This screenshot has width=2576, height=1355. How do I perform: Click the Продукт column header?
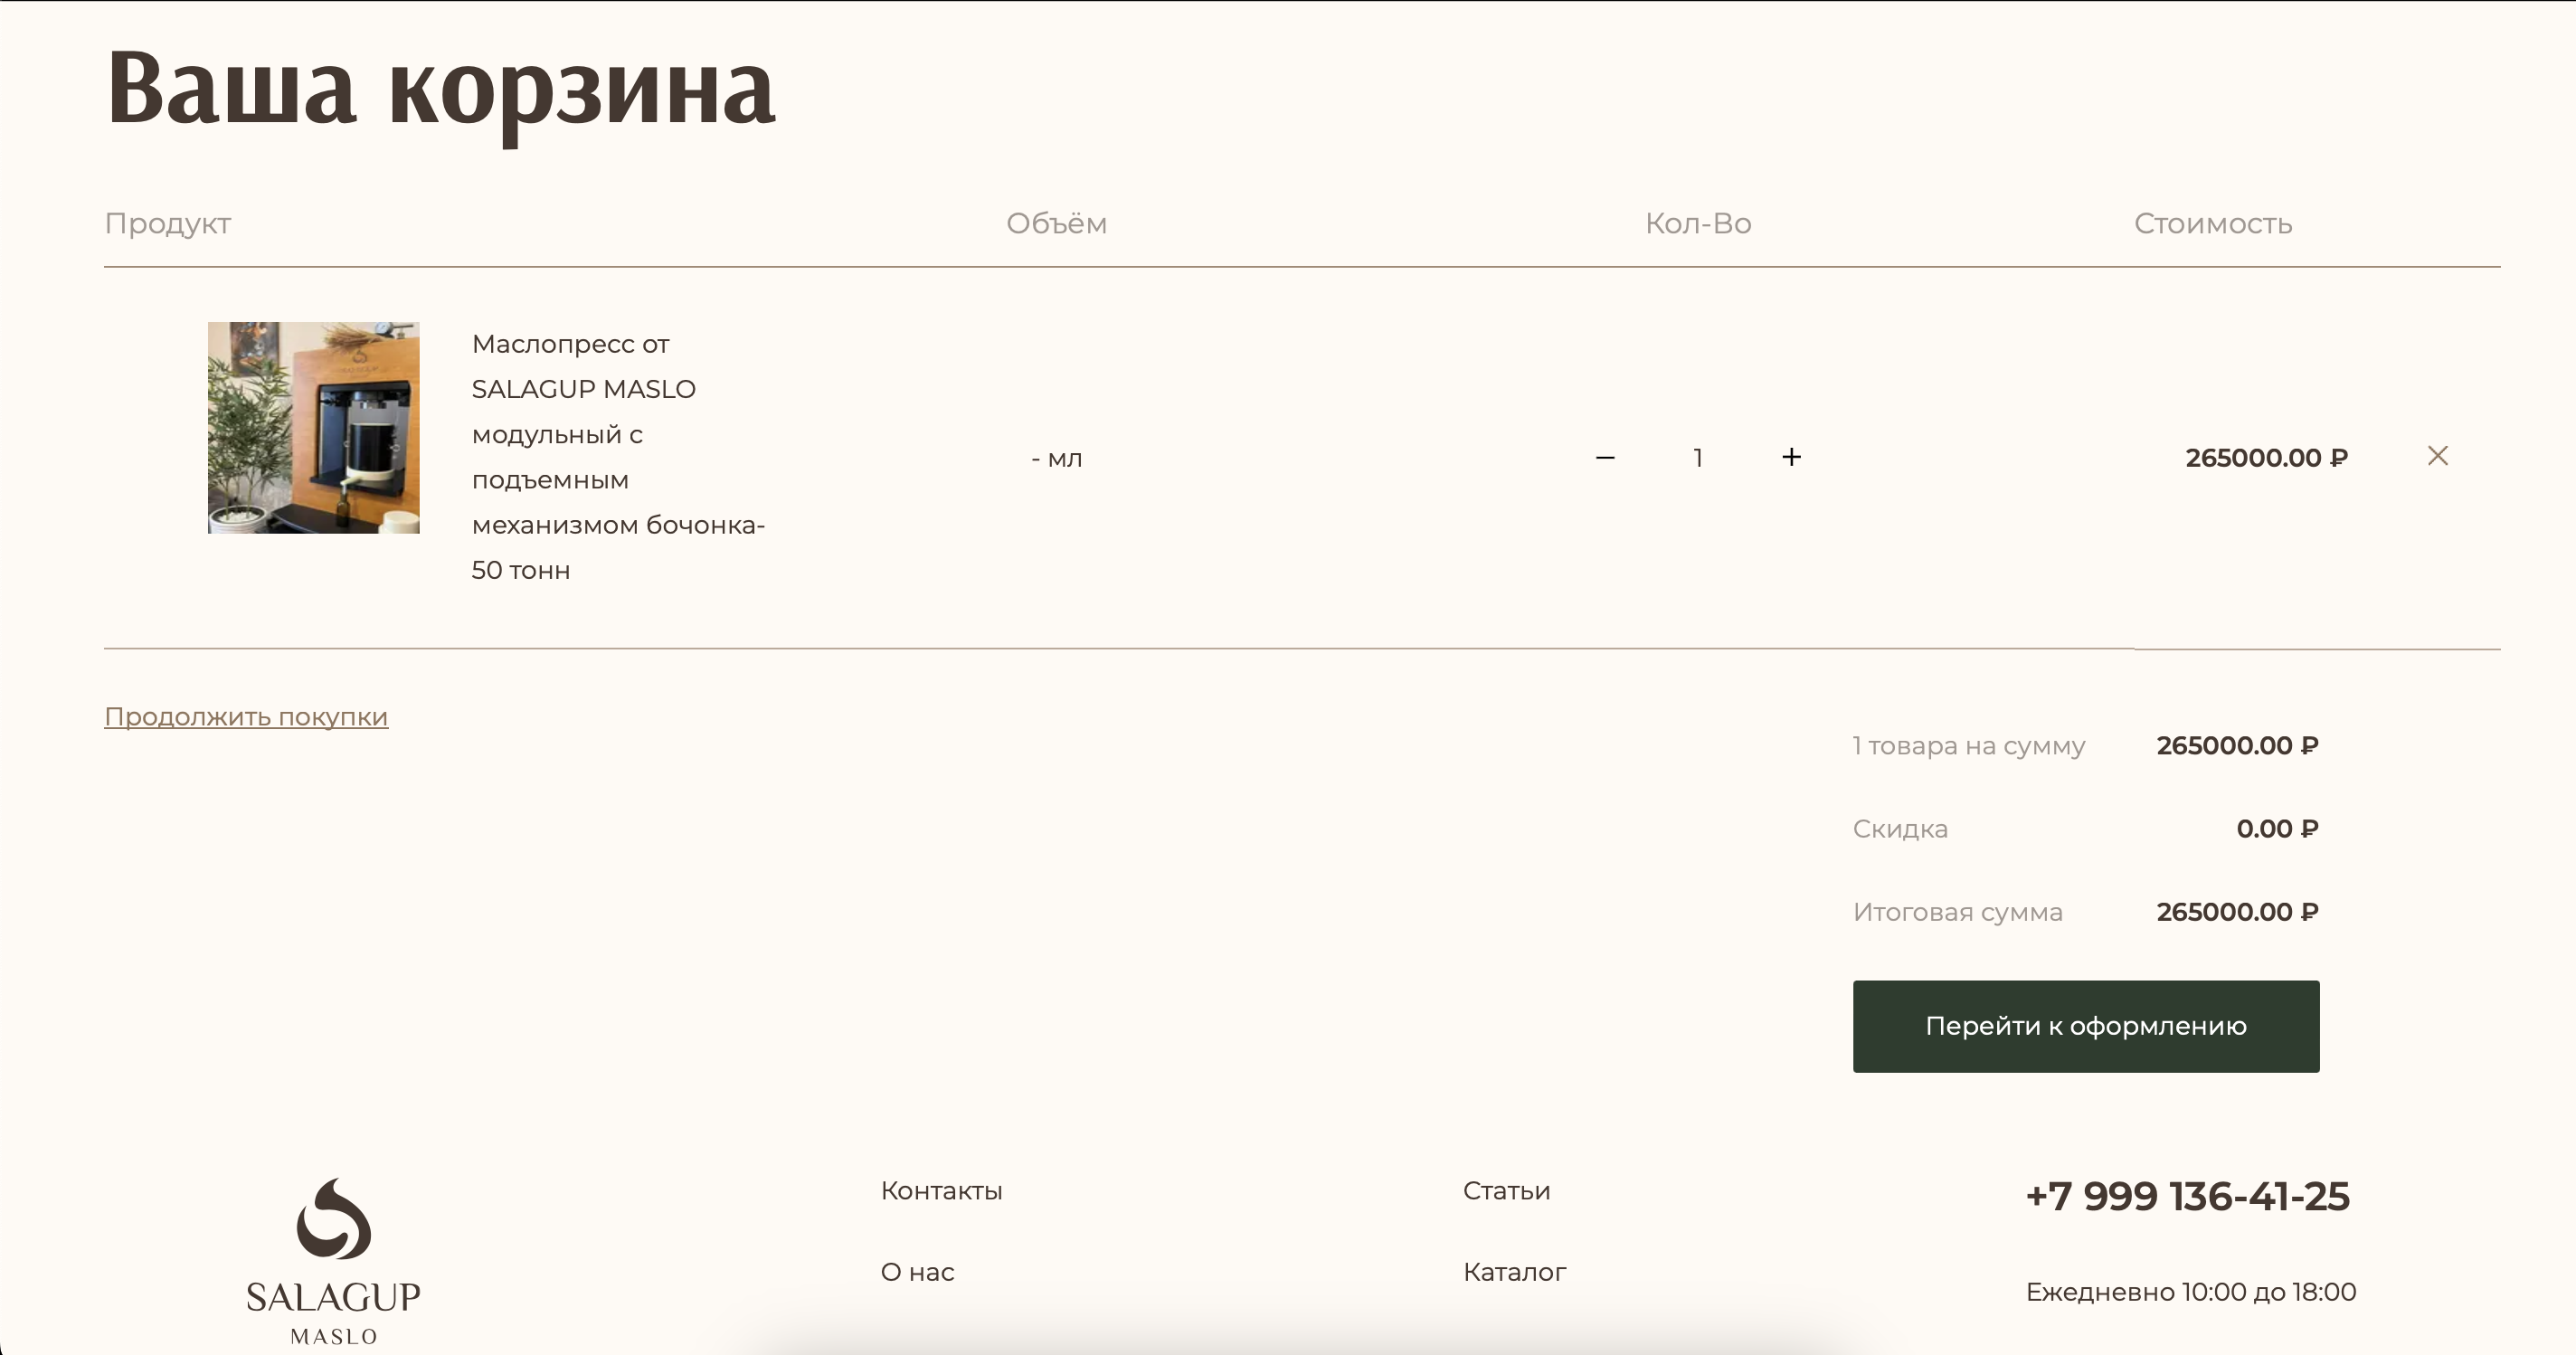click(x=167, y=224)
